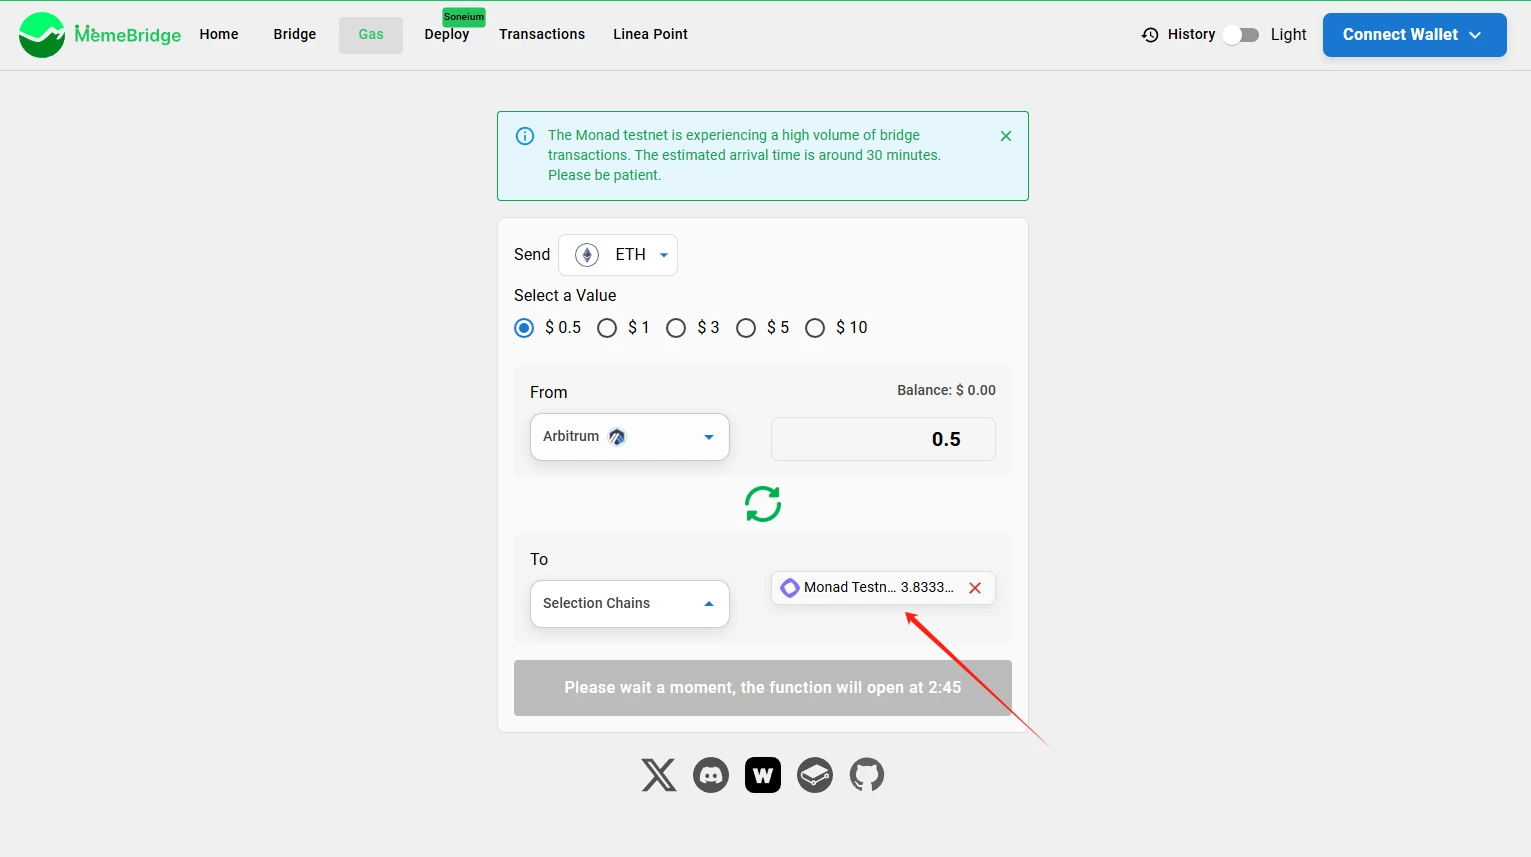The width and height of the screenshot is (1531, 857).
Task: Open the GitHub repository icon
Action: pos(867,775)
